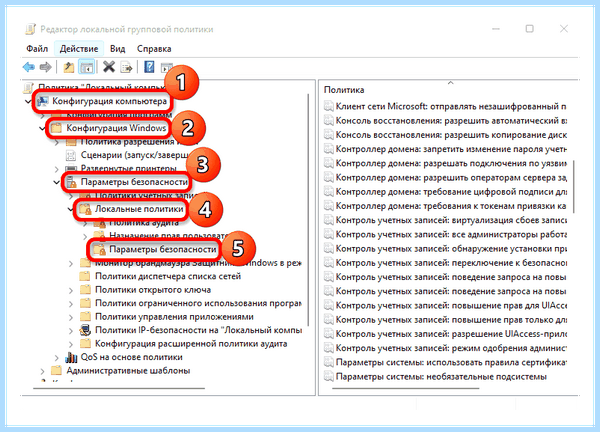This screenshot has height=432, width=600.
Task: Expand Административные шаблоны node
Action: click(x=42, y=371)
